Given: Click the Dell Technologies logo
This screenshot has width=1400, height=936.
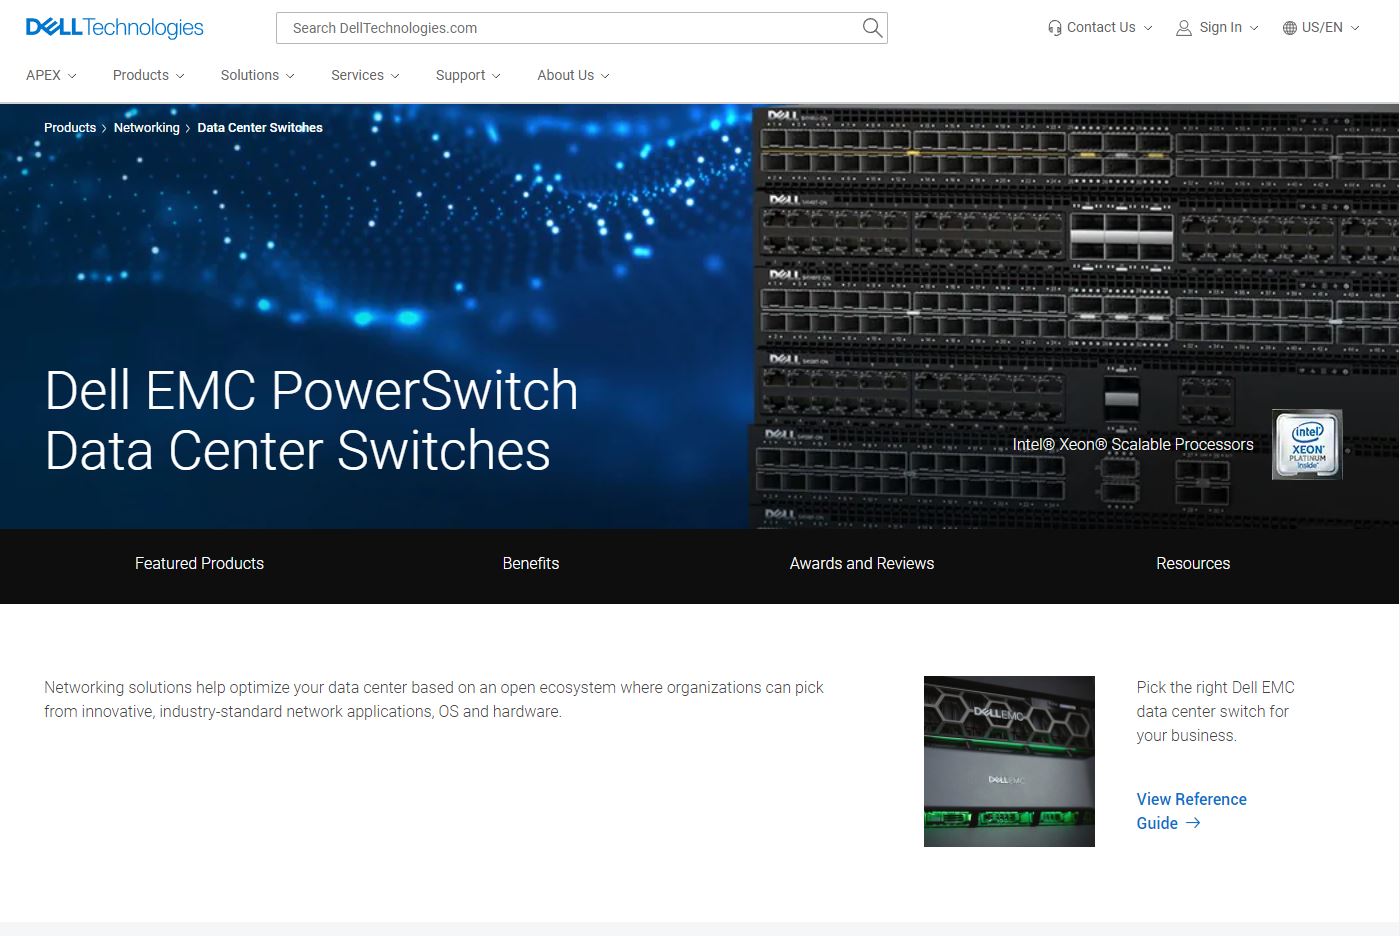Looking at the screenshot, I should tap(115, 28).
